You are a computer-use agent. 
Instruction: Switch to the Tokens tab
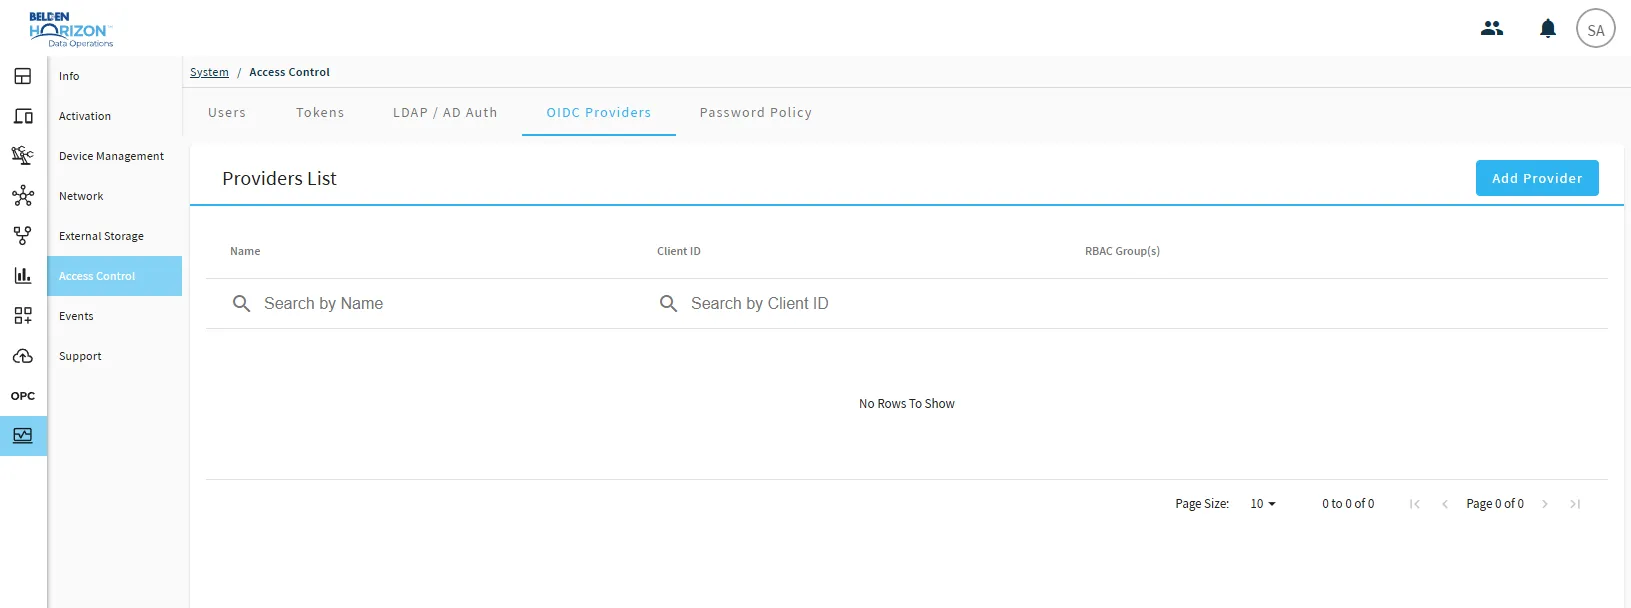[320, 113]
